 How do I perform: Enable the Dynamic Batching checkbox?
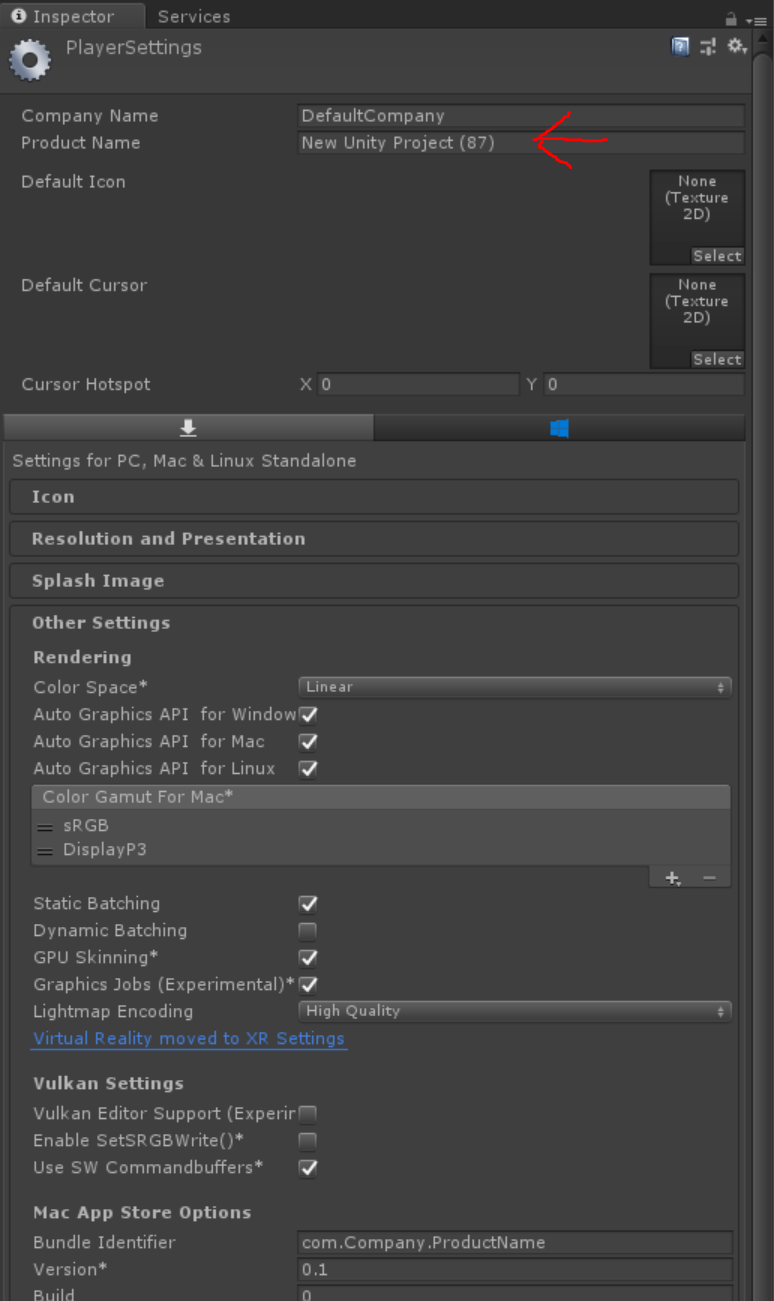click(308, 931)
